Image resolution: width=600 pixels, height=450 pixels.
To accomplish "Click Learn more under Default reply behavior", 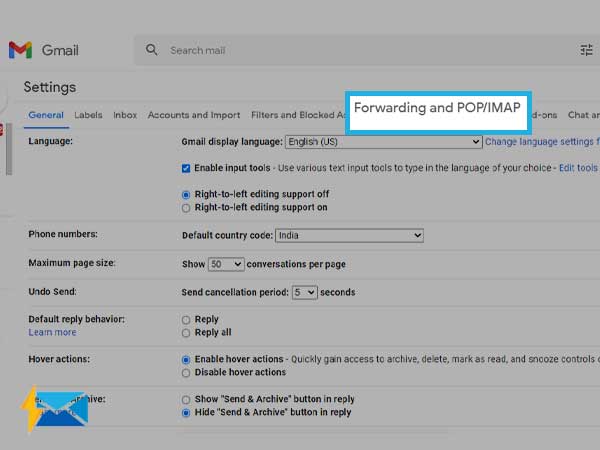I will (x=52, y=332).
